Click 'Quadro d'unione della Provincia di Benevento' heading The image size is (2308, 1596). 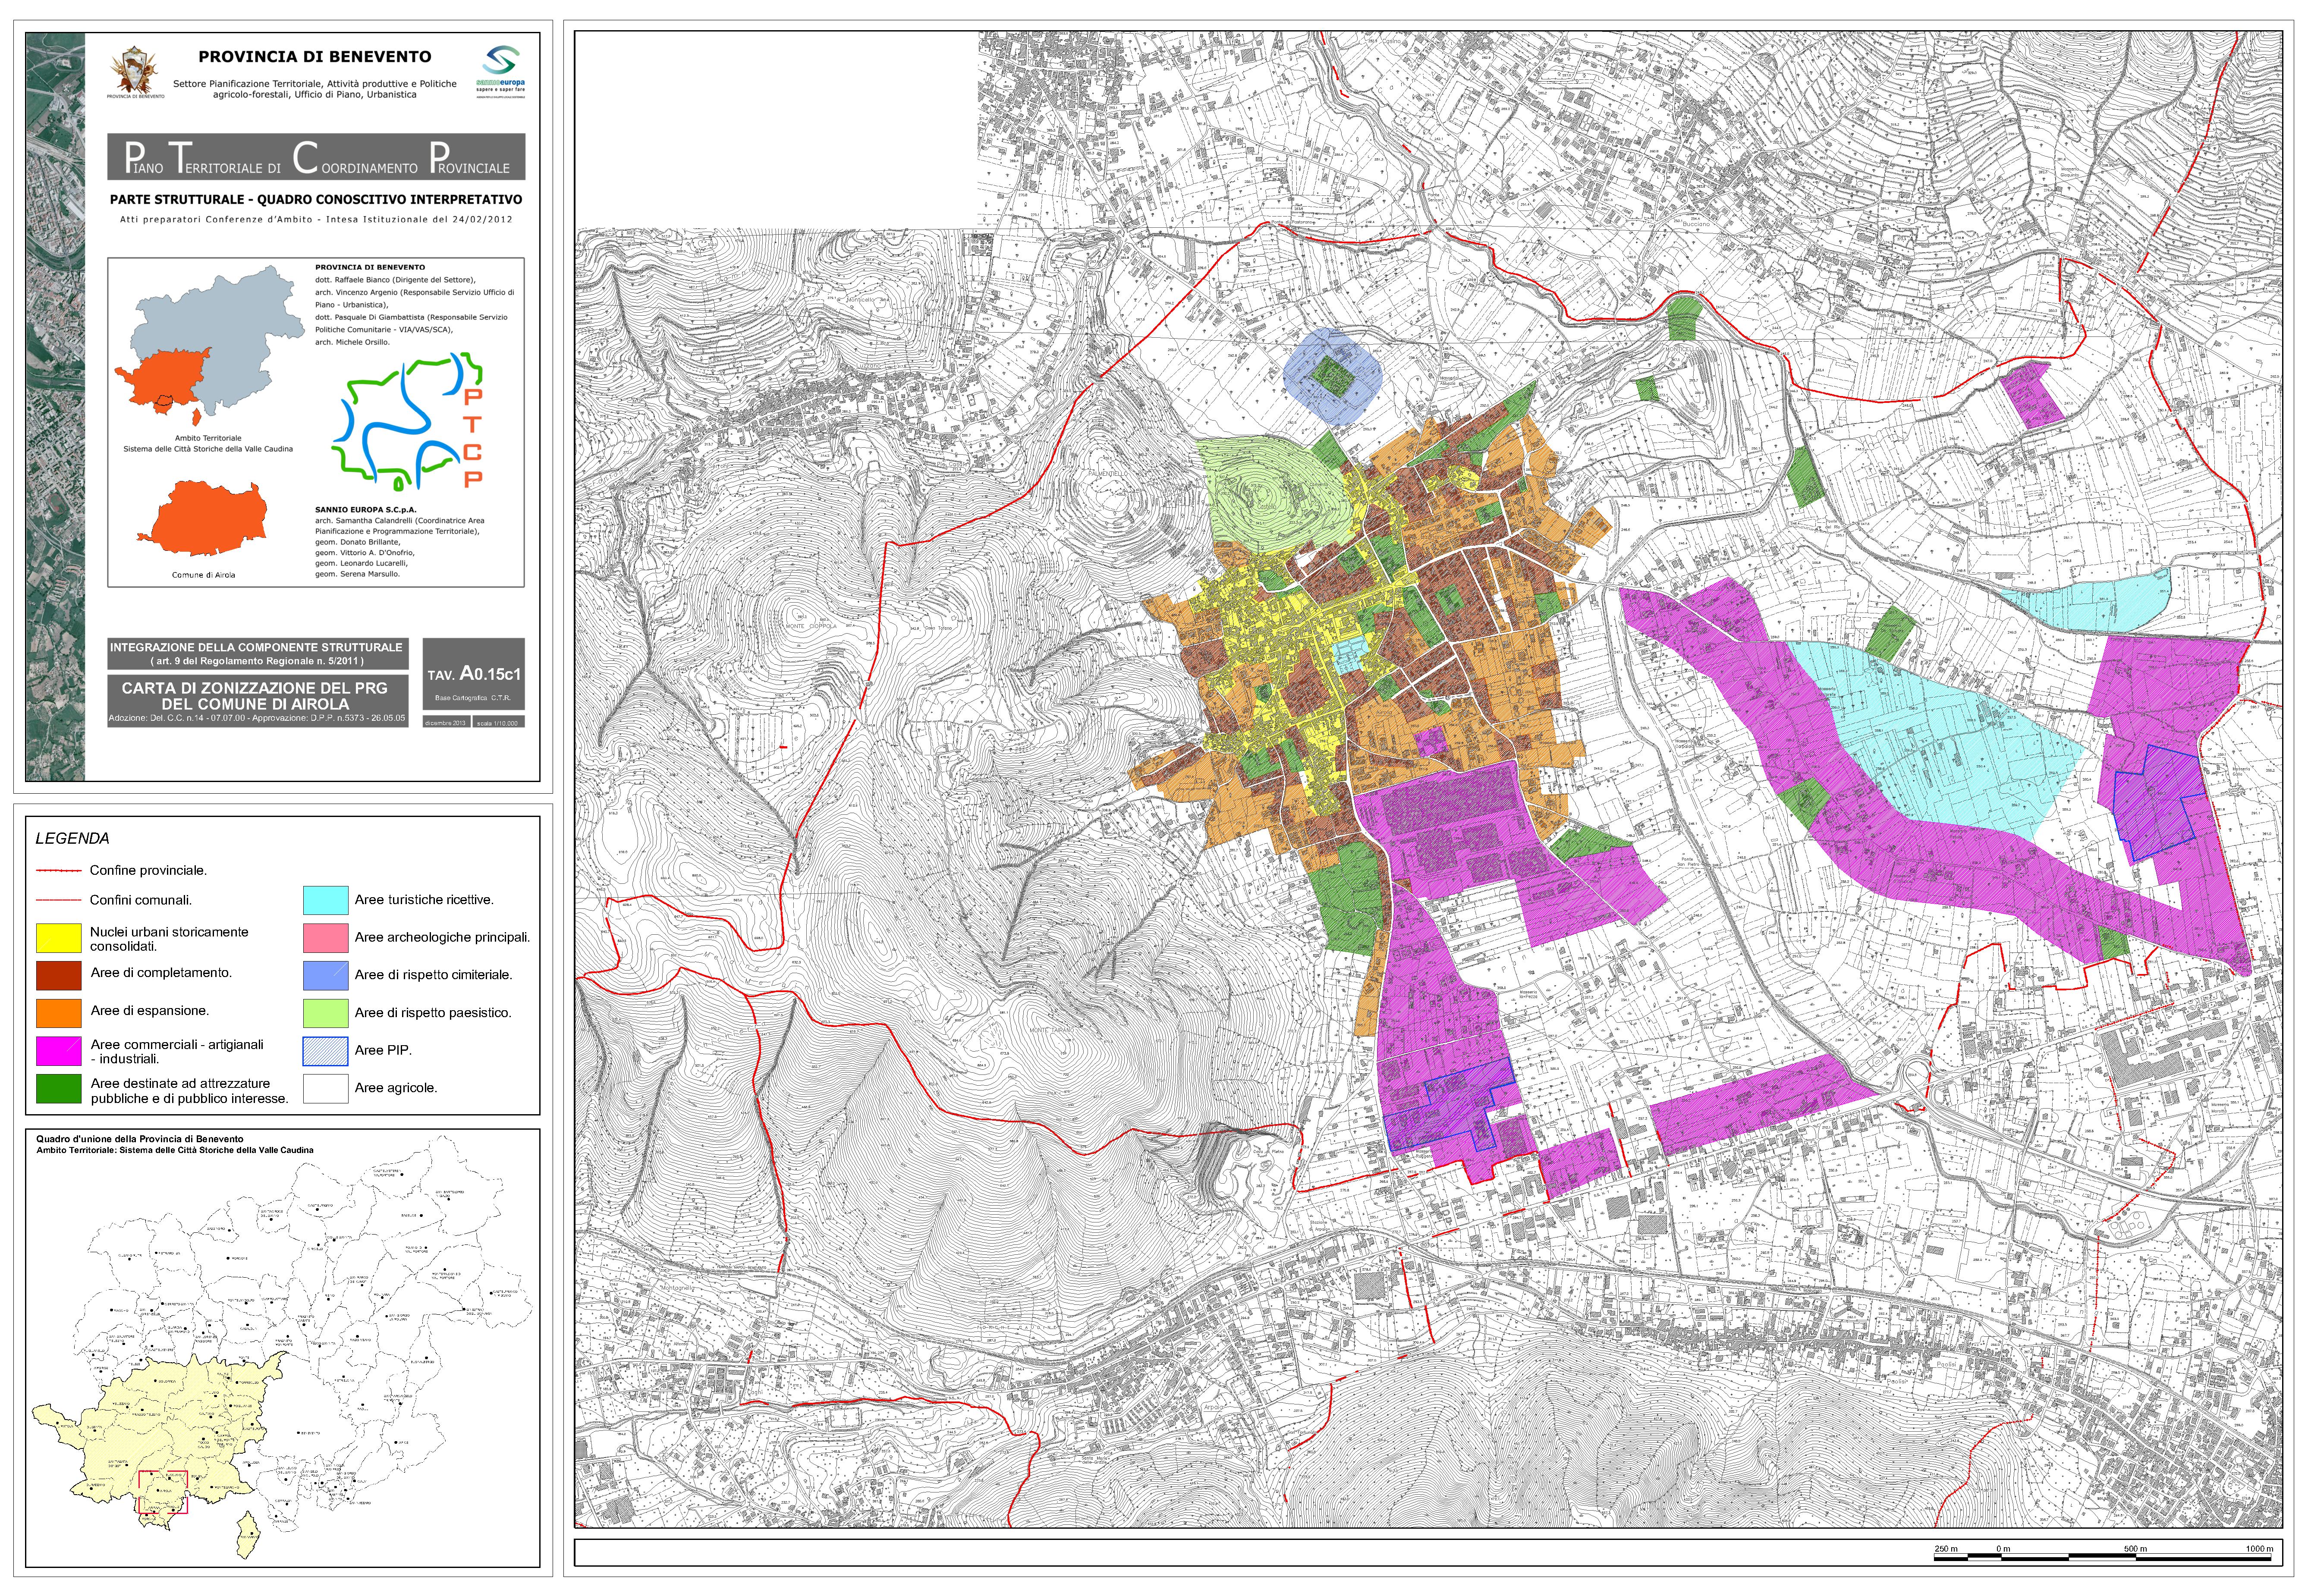point(140,1139)
